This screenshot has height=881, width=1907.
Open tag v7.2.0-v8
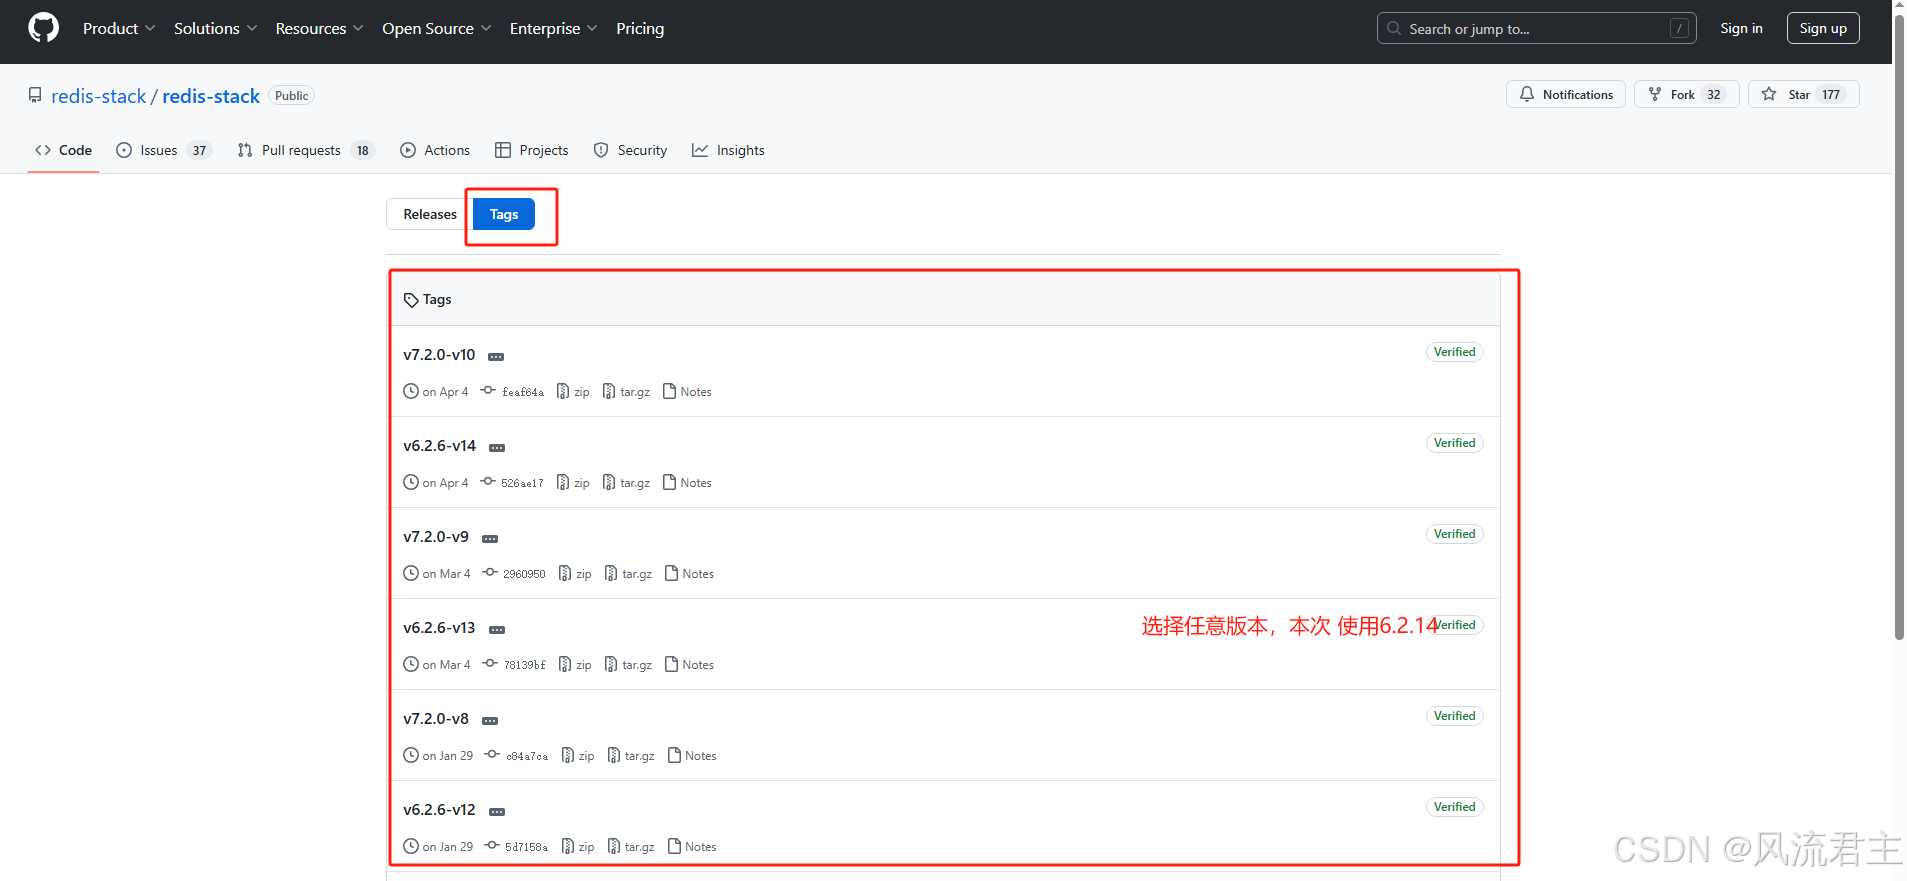coord(436,719)
